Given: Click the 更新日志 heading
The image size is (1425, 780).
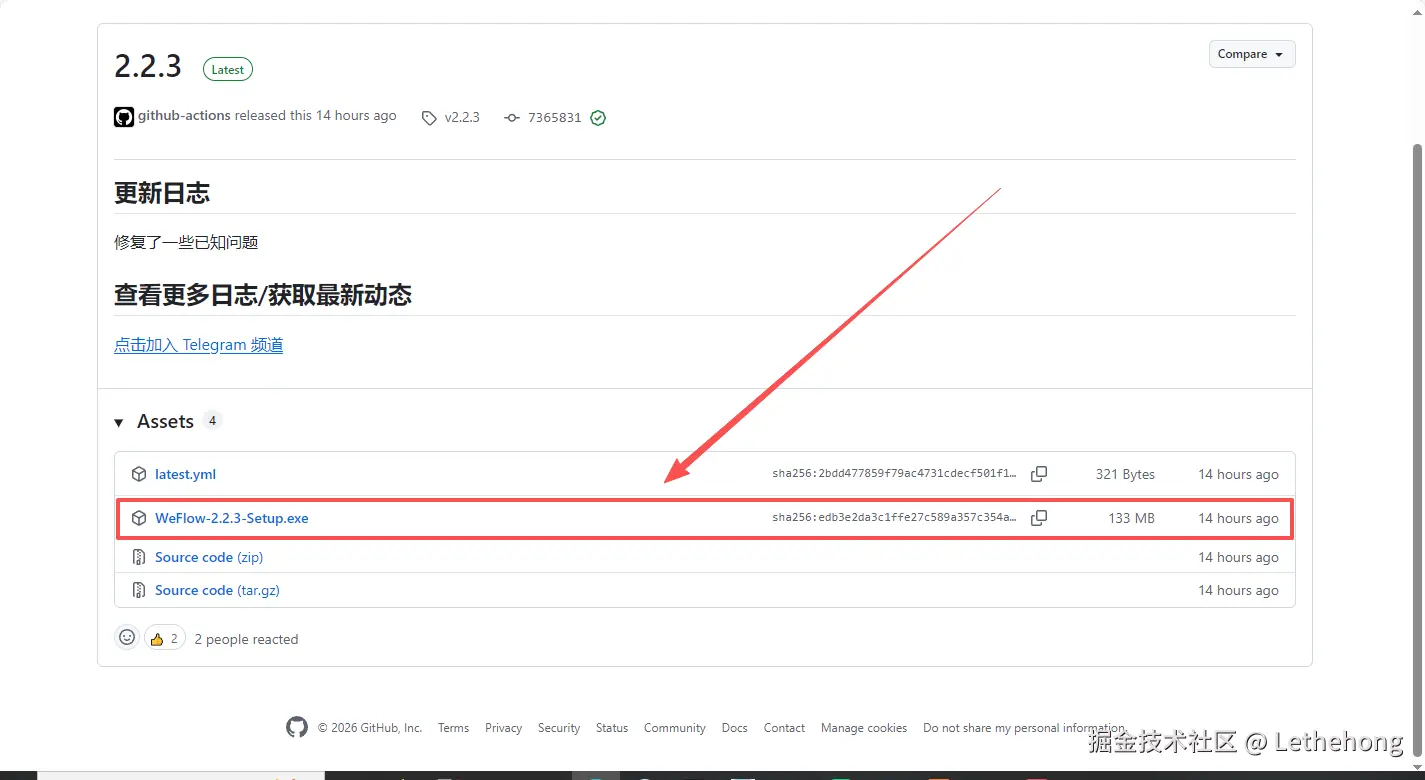Looking at the screenshot, I should 162,193.
